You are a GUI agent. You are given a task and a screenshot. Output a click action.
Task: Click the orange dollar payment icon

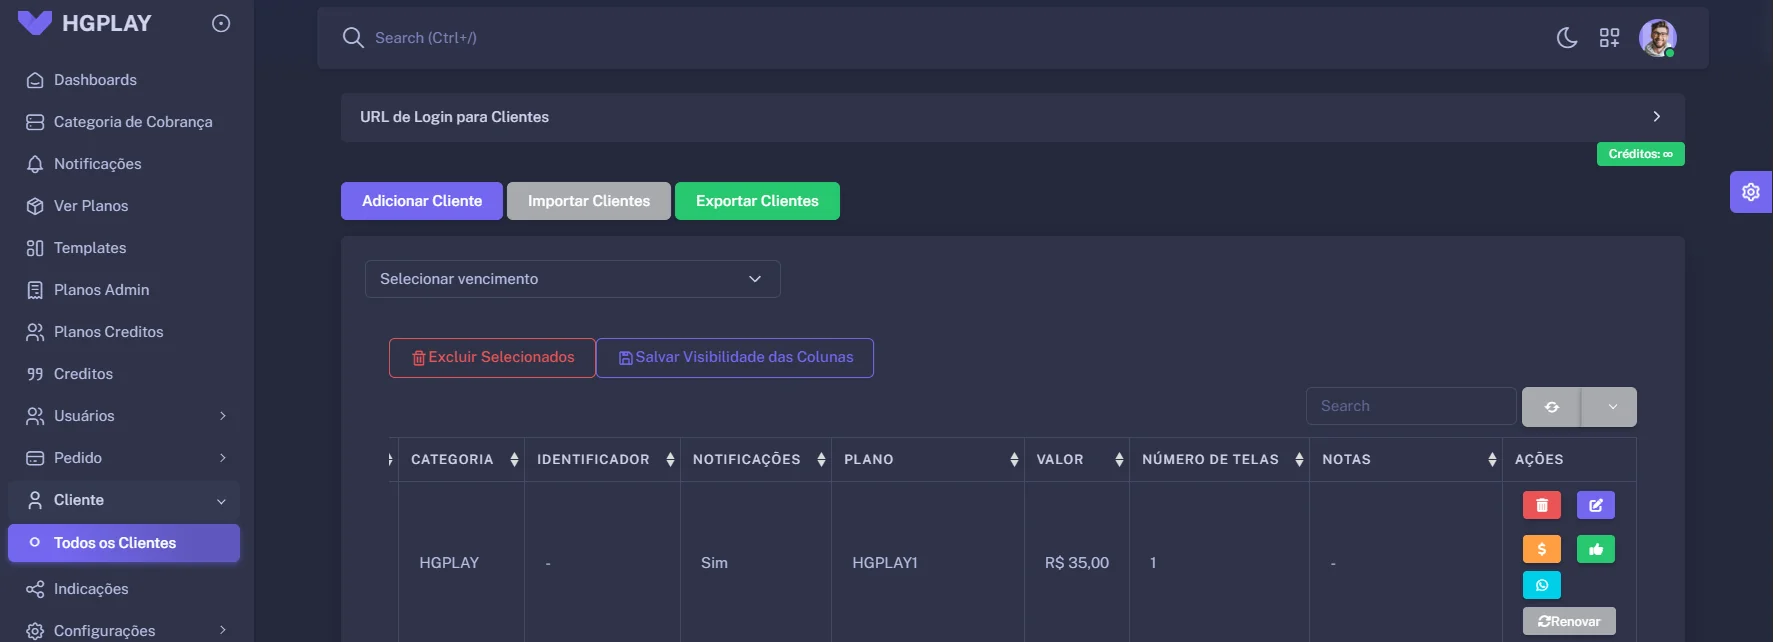point(1541,549)
